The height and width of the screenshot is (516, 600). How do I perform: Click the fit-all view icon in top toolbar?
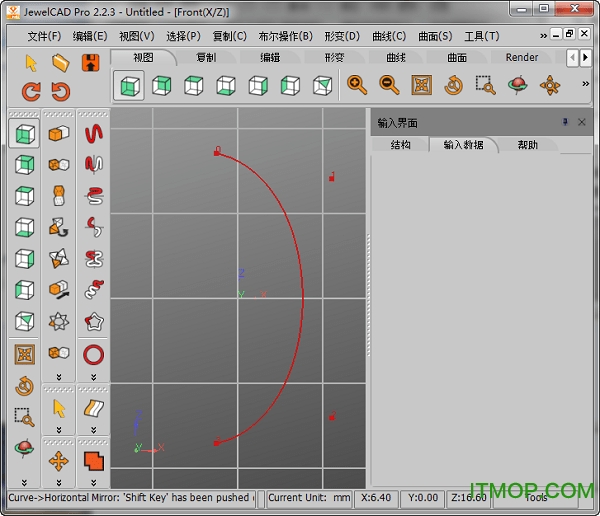click(421, 85)
